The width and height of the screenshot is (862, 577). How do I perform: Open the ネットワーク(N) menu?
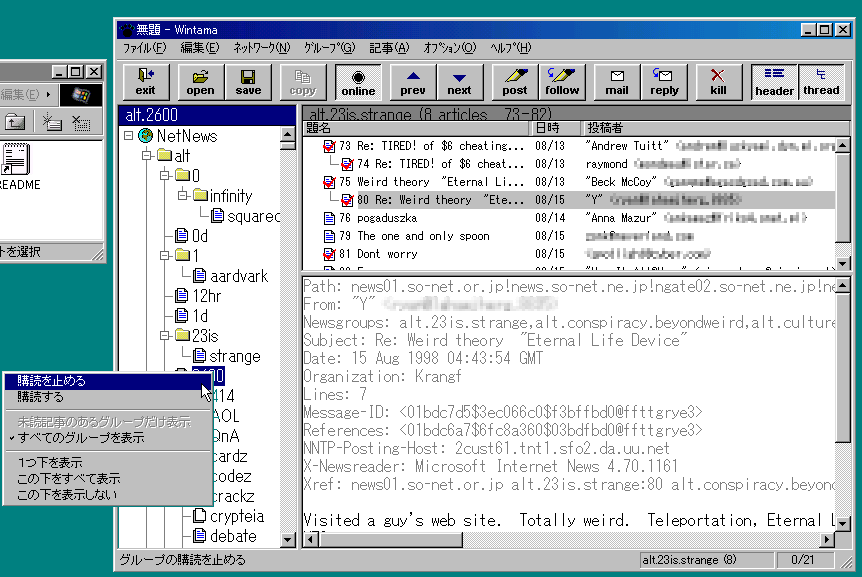tap(262, 48)
